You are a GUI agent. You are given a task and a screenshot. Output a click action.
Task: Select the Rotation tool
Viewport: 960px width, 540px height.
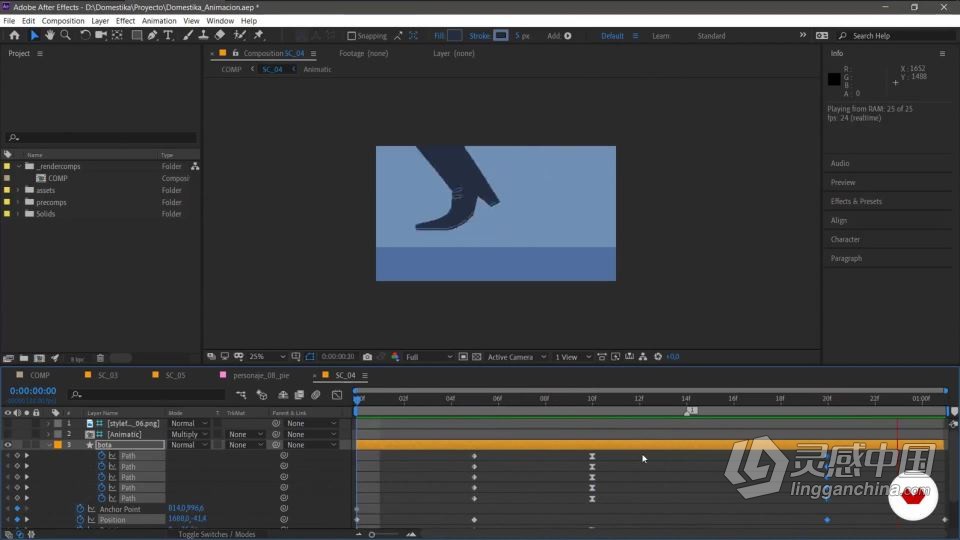click(x=85, y=36)
